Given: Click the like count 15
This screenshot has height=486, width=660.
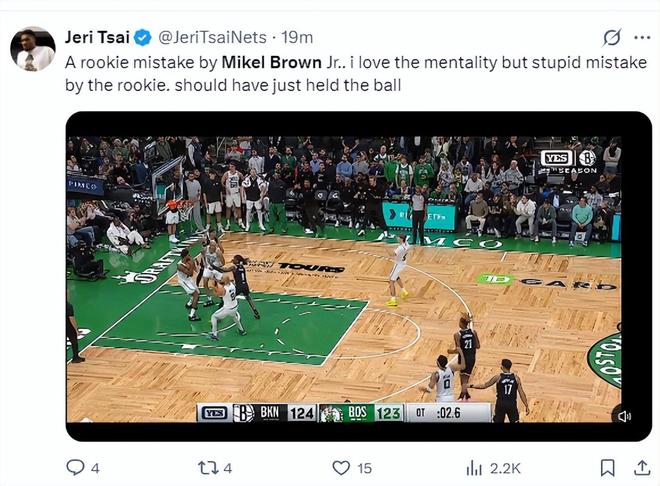Looking at the screenshot, I should [x=365, y=468].
